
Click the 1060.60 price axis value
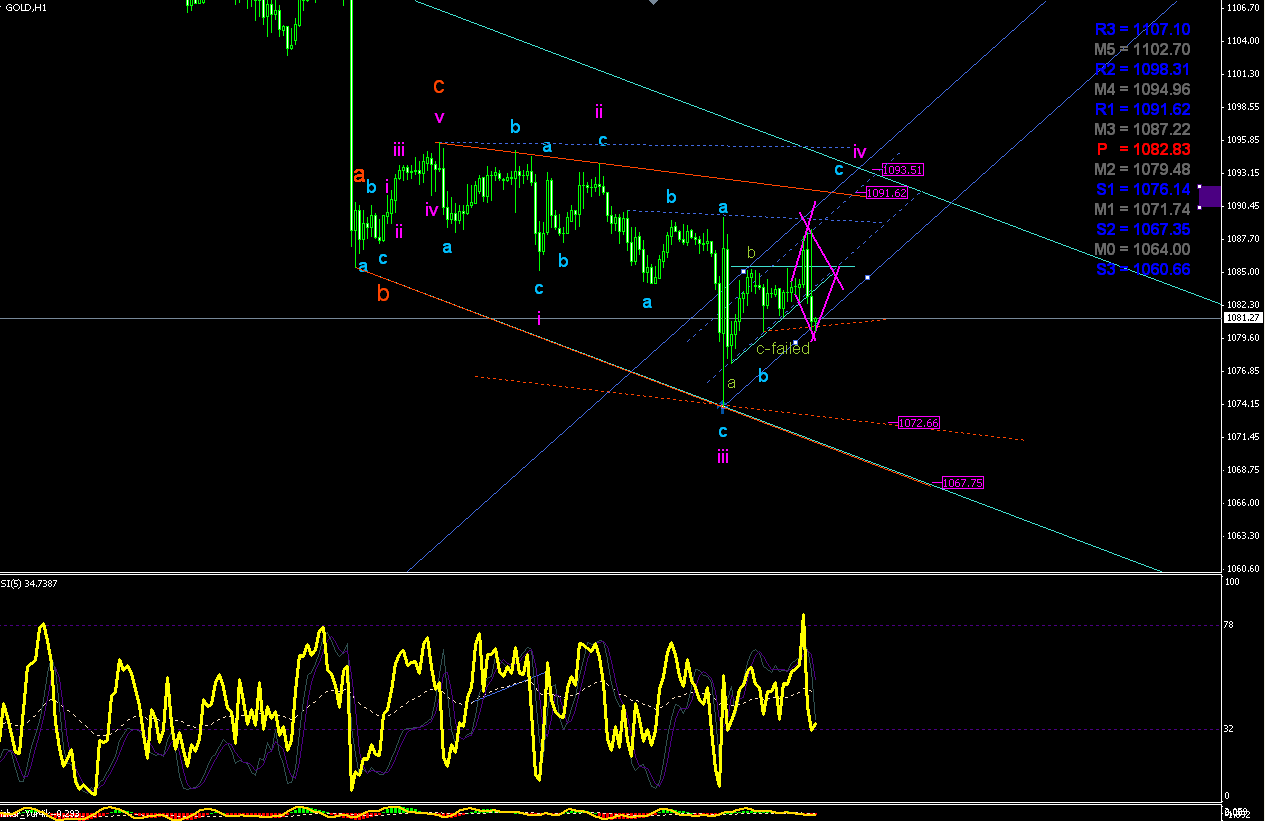click(x=1242, y=569)
